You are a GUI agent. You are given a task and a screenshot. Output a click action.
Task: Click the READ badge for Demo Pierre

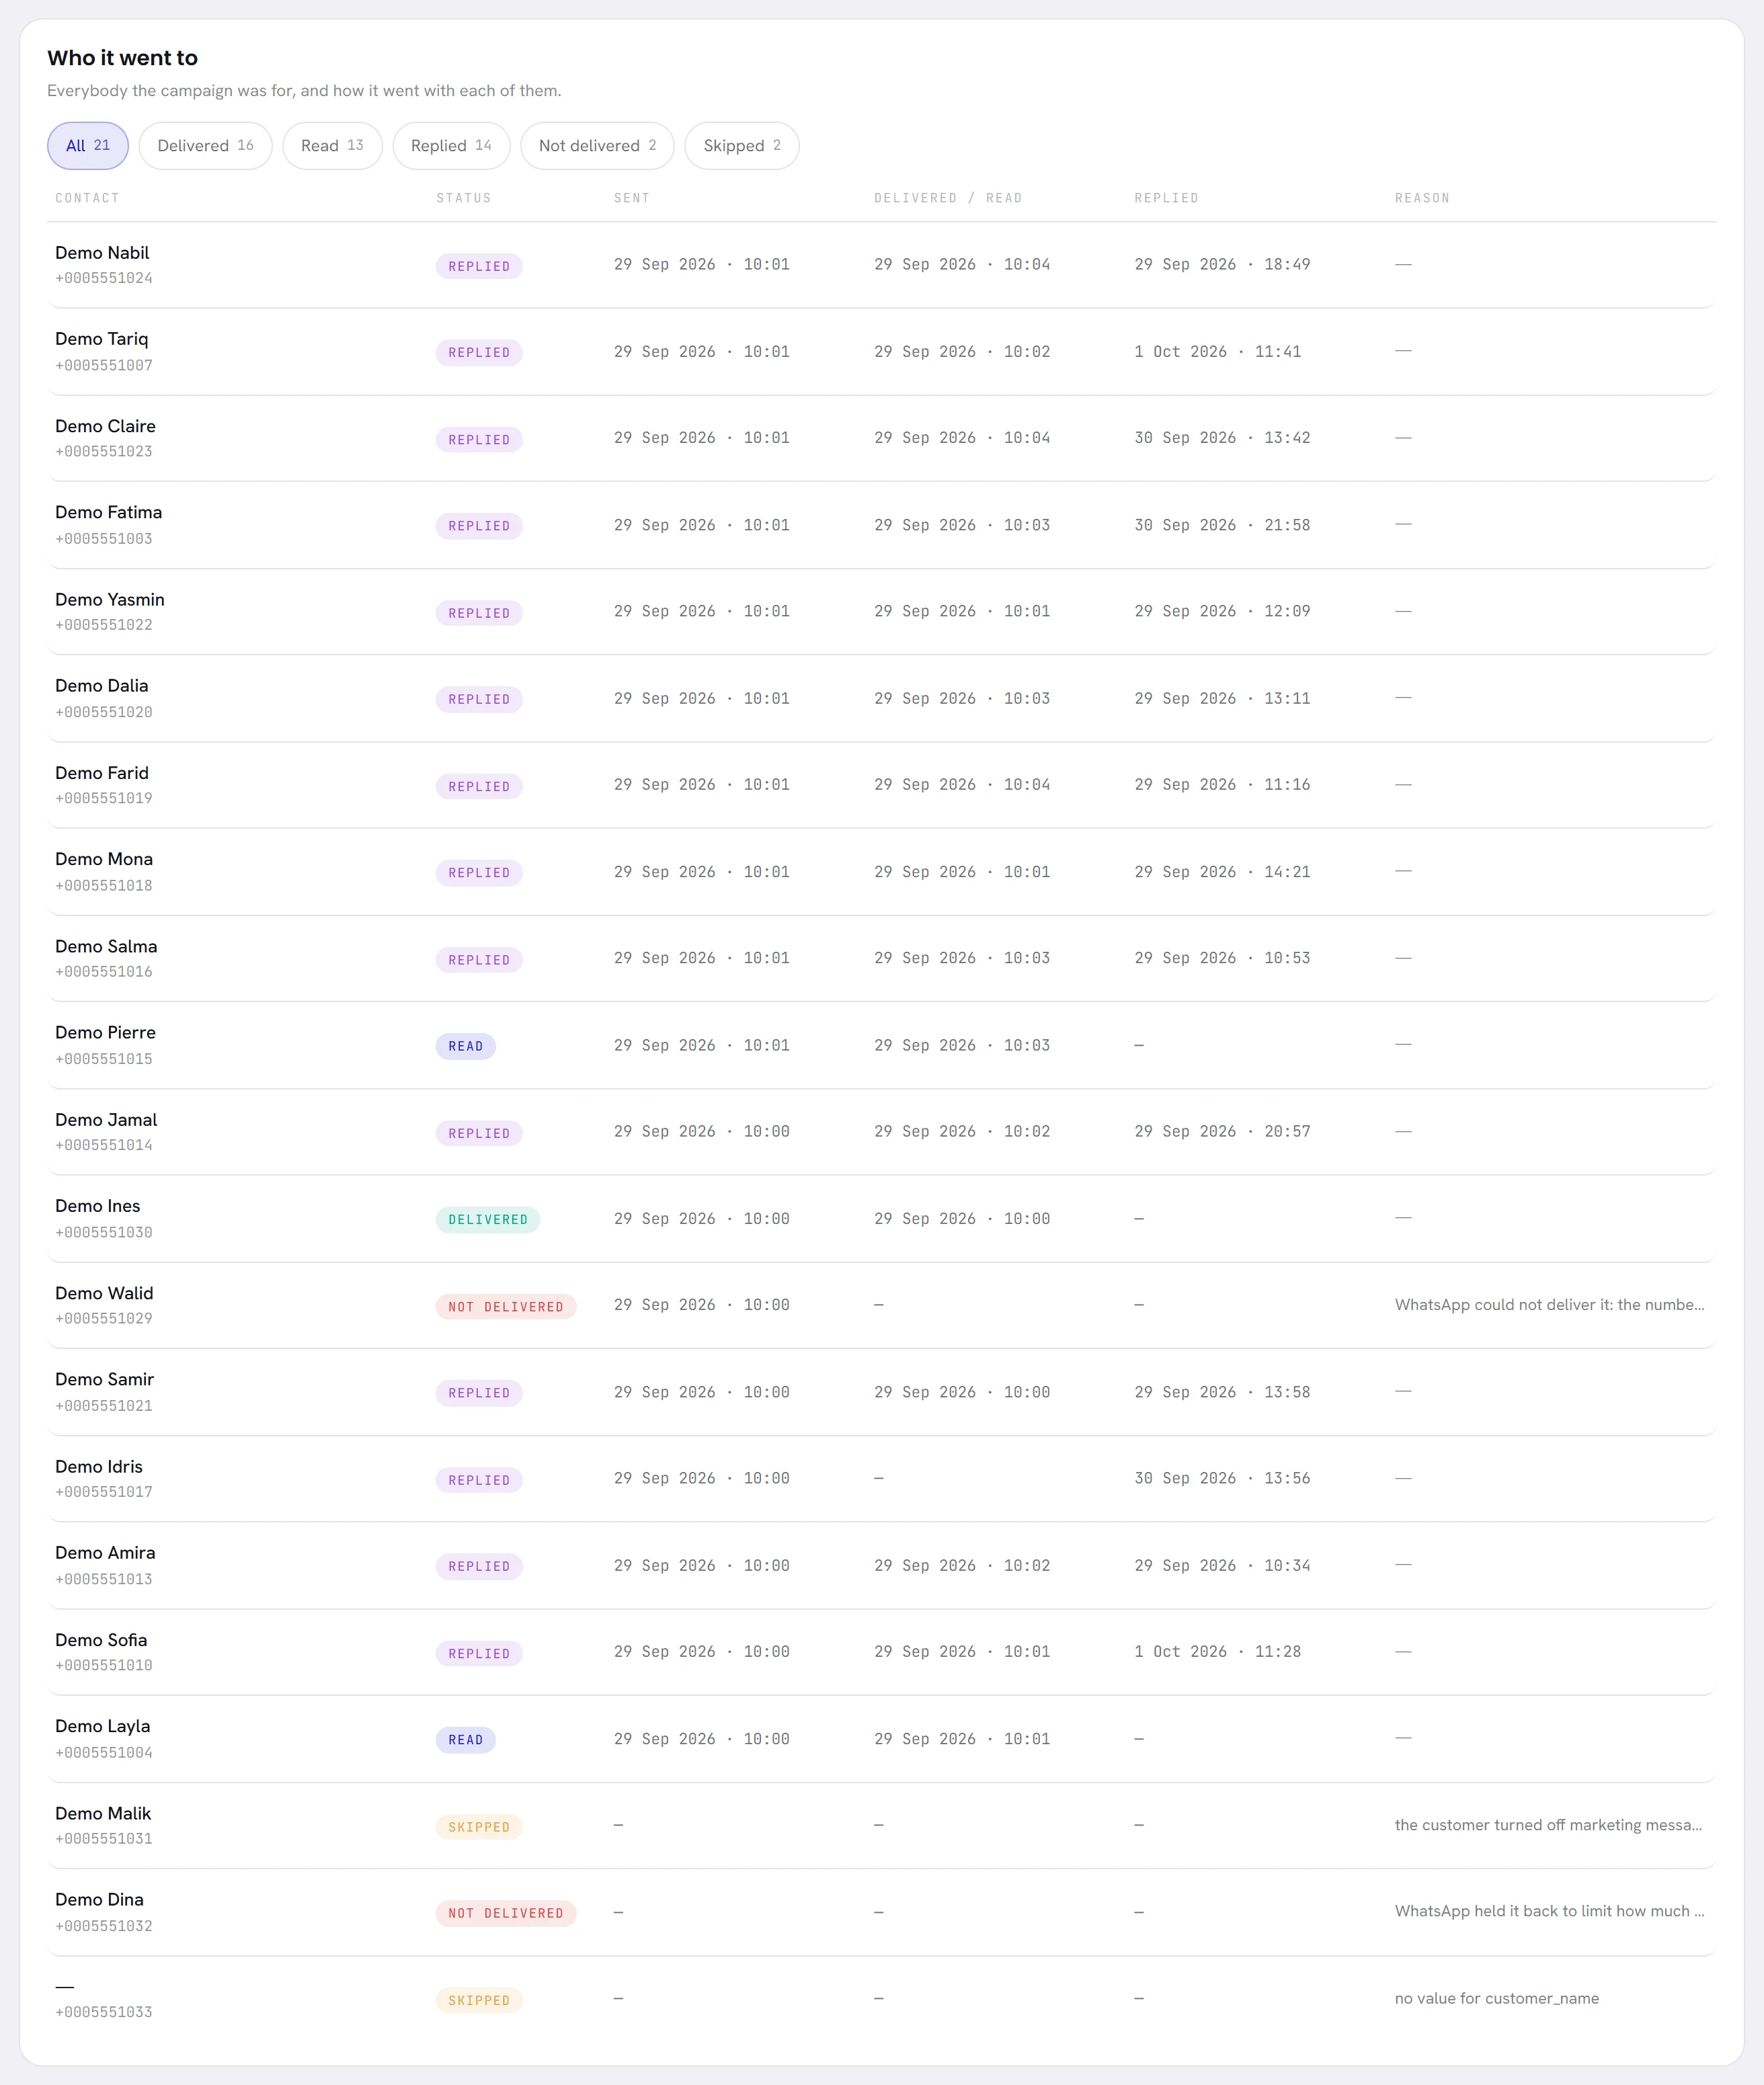tap(466, 1046)
